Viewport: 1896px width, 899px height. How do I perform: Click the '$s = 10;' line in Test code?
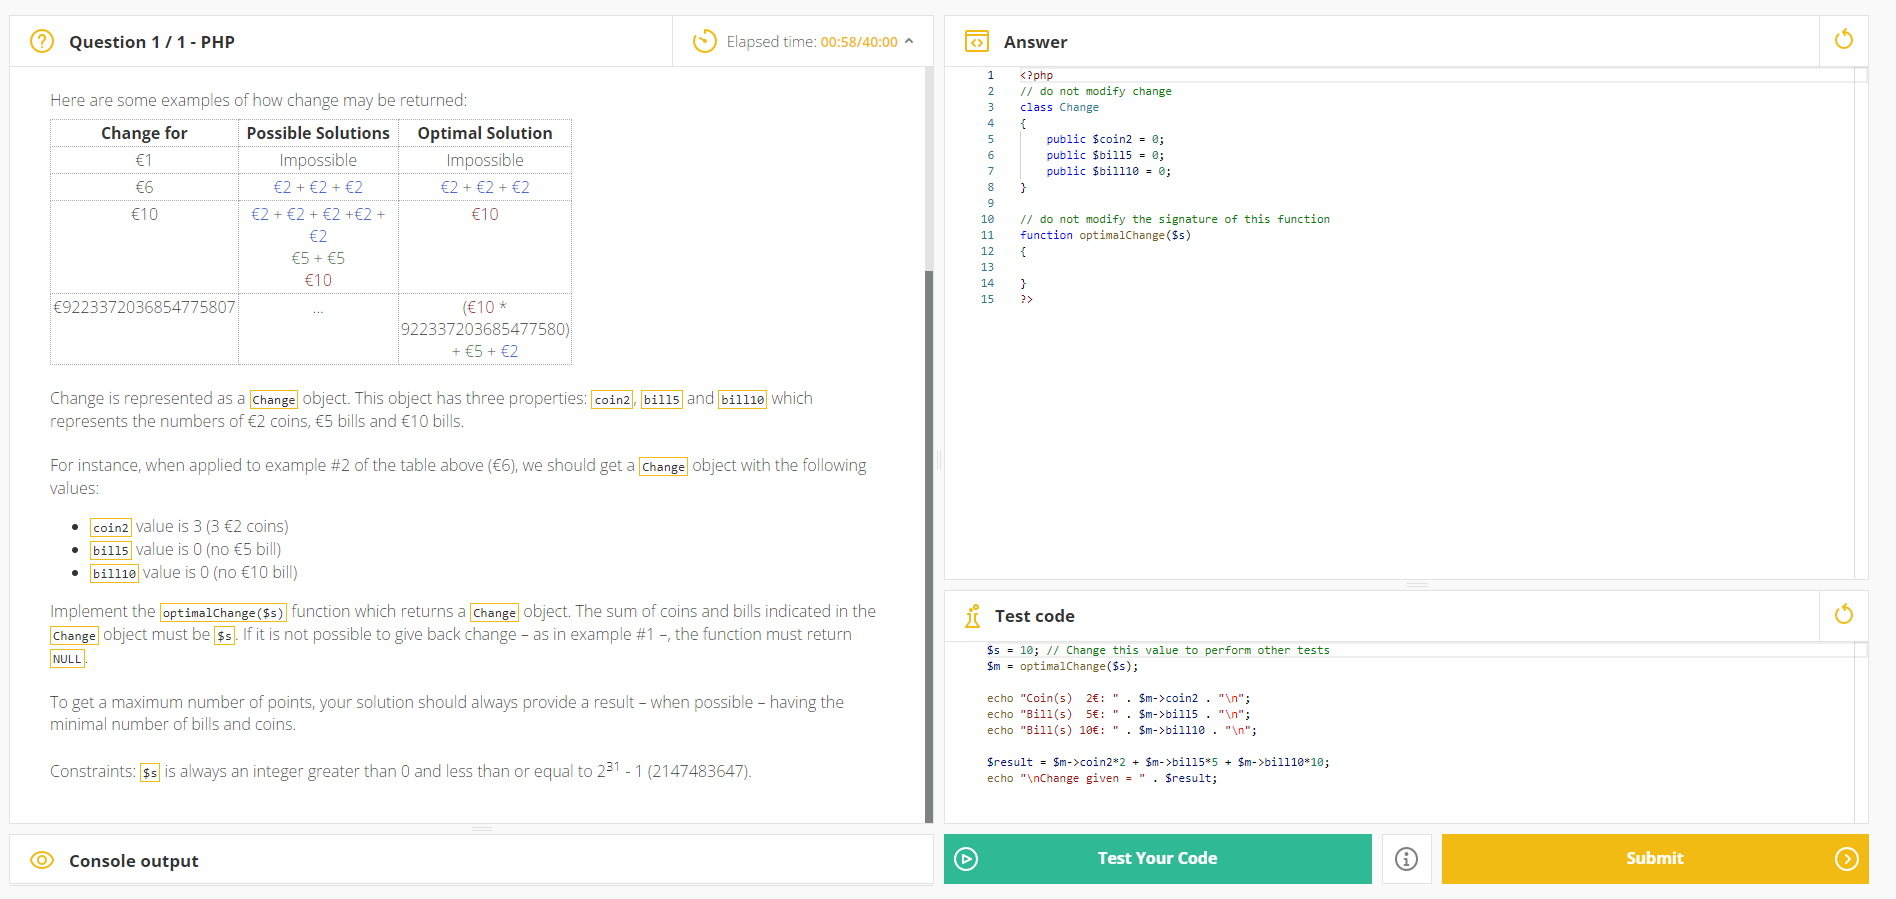[1158, 650]
